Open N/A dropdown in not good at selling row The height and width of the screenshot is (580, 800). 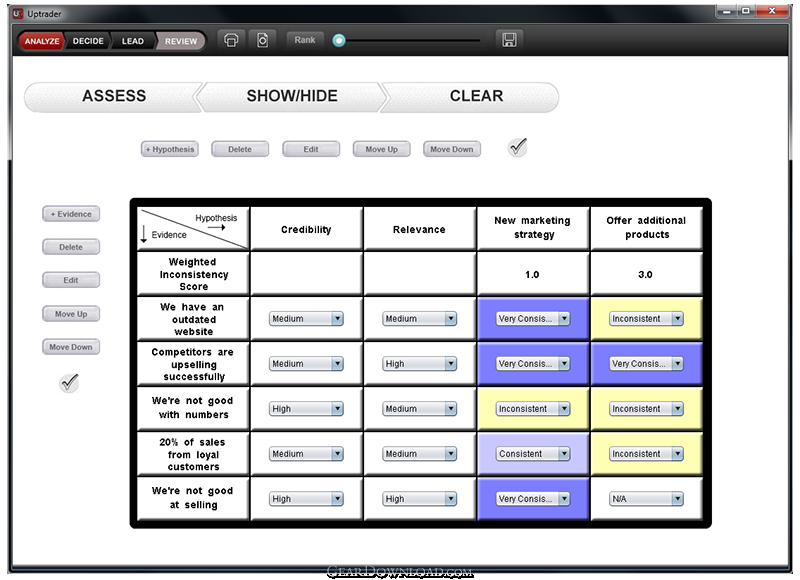pos(646,499)
